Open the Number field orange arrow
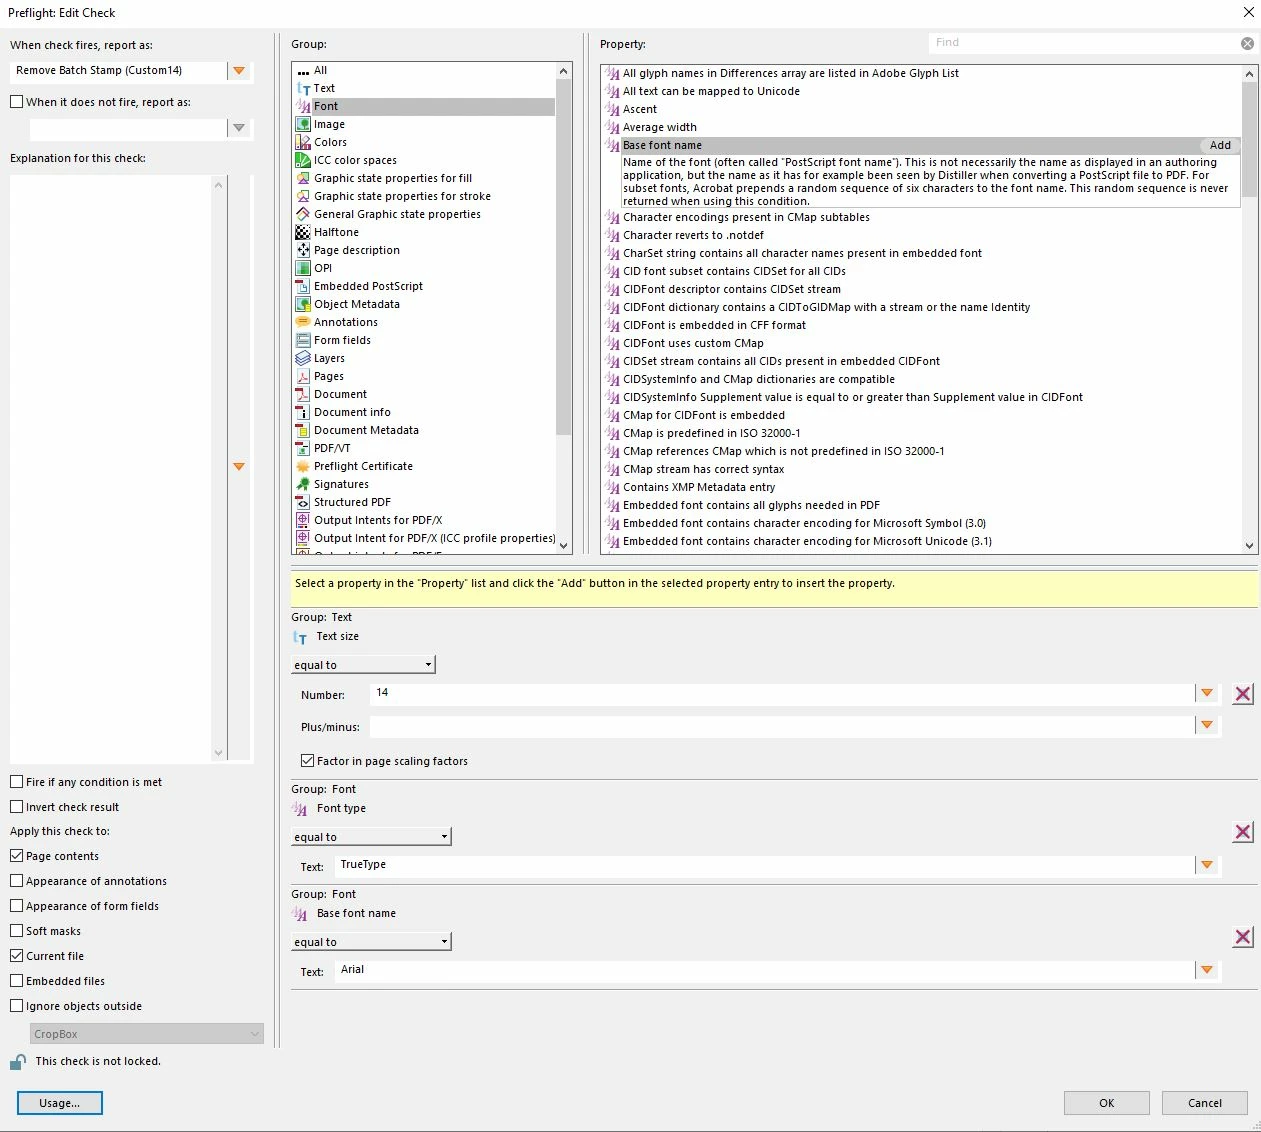 (1207, 693)
